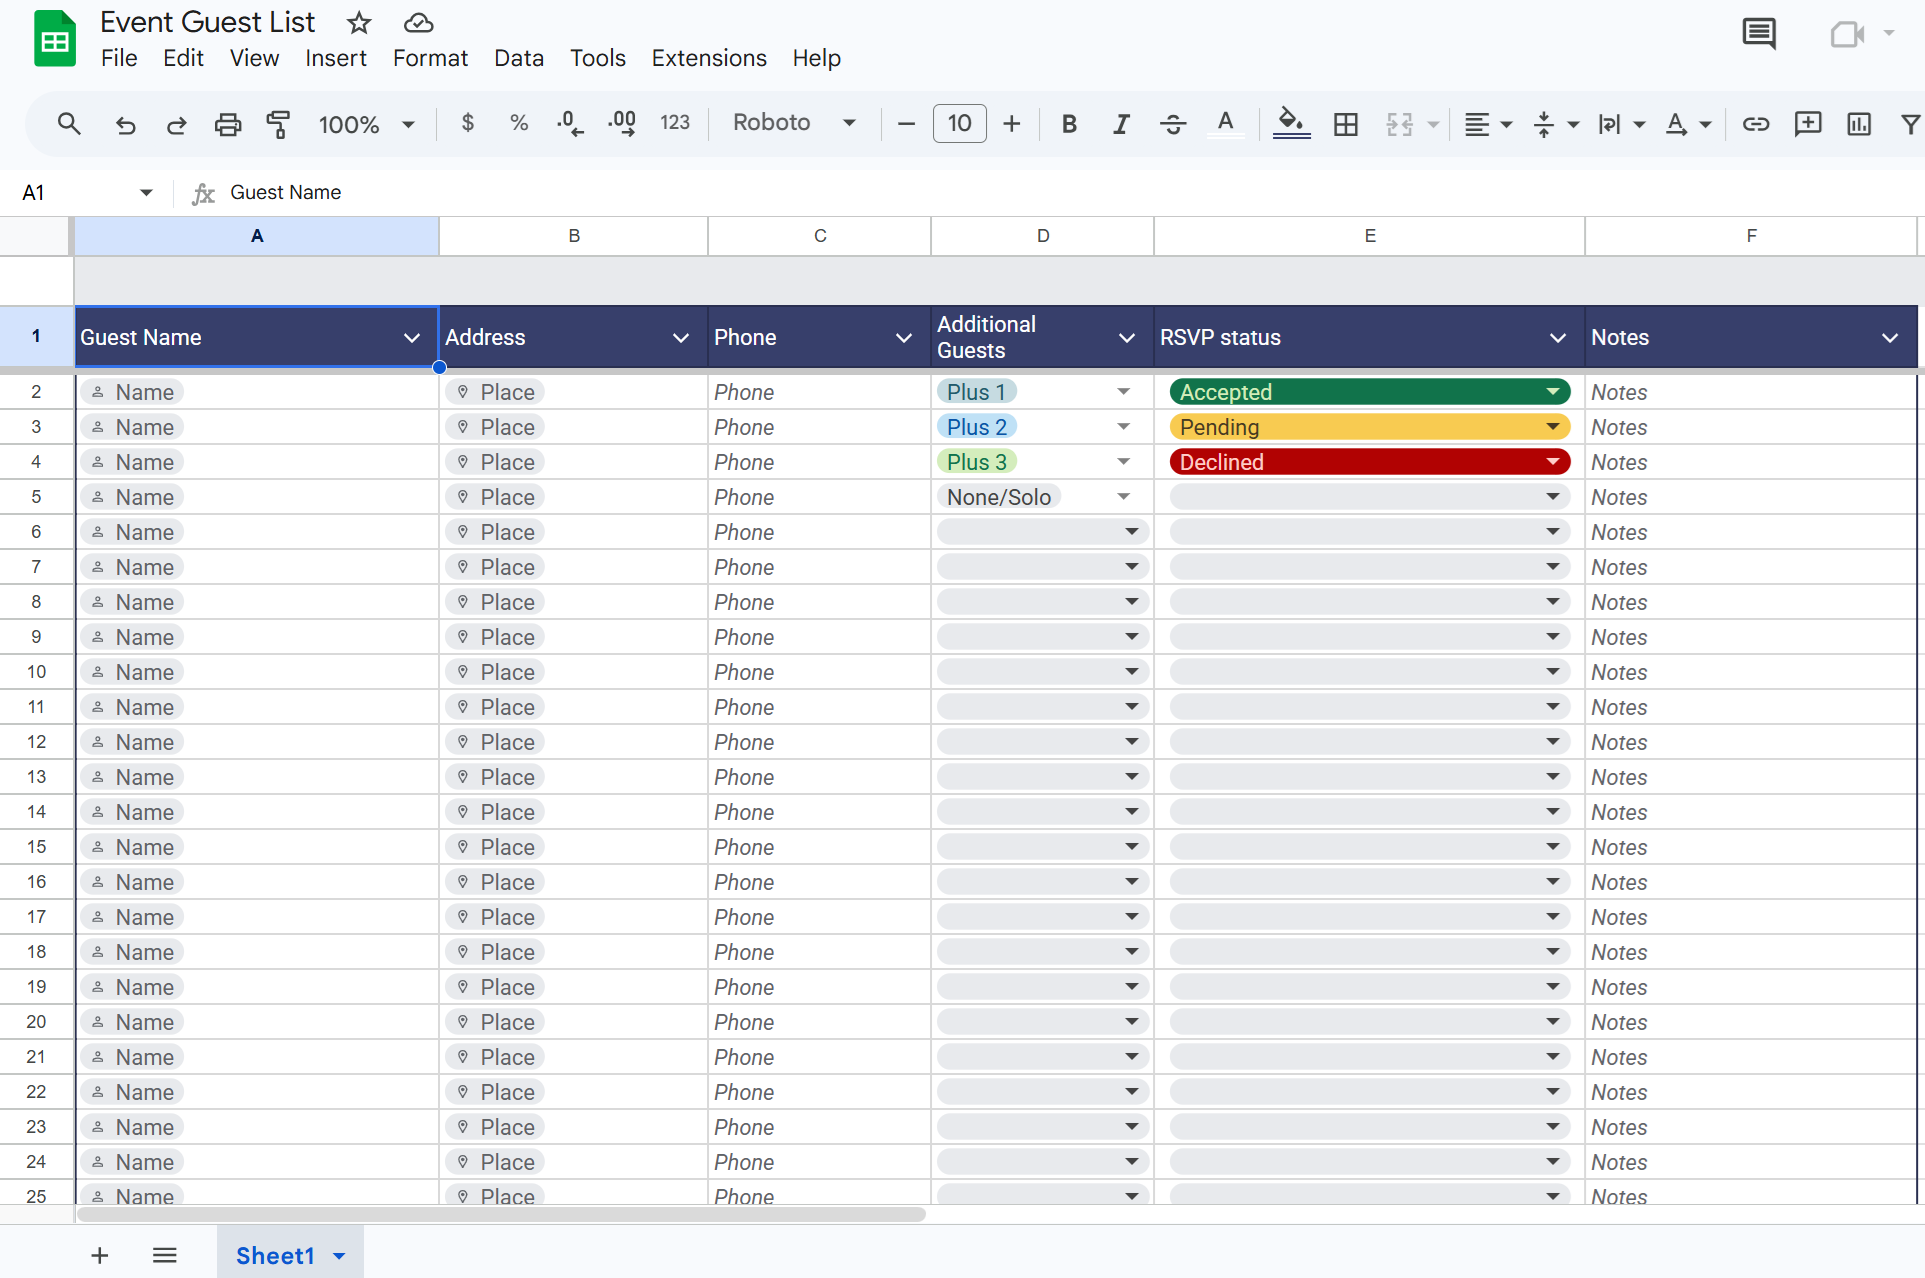Open comment history icon

click(1759, 34)
